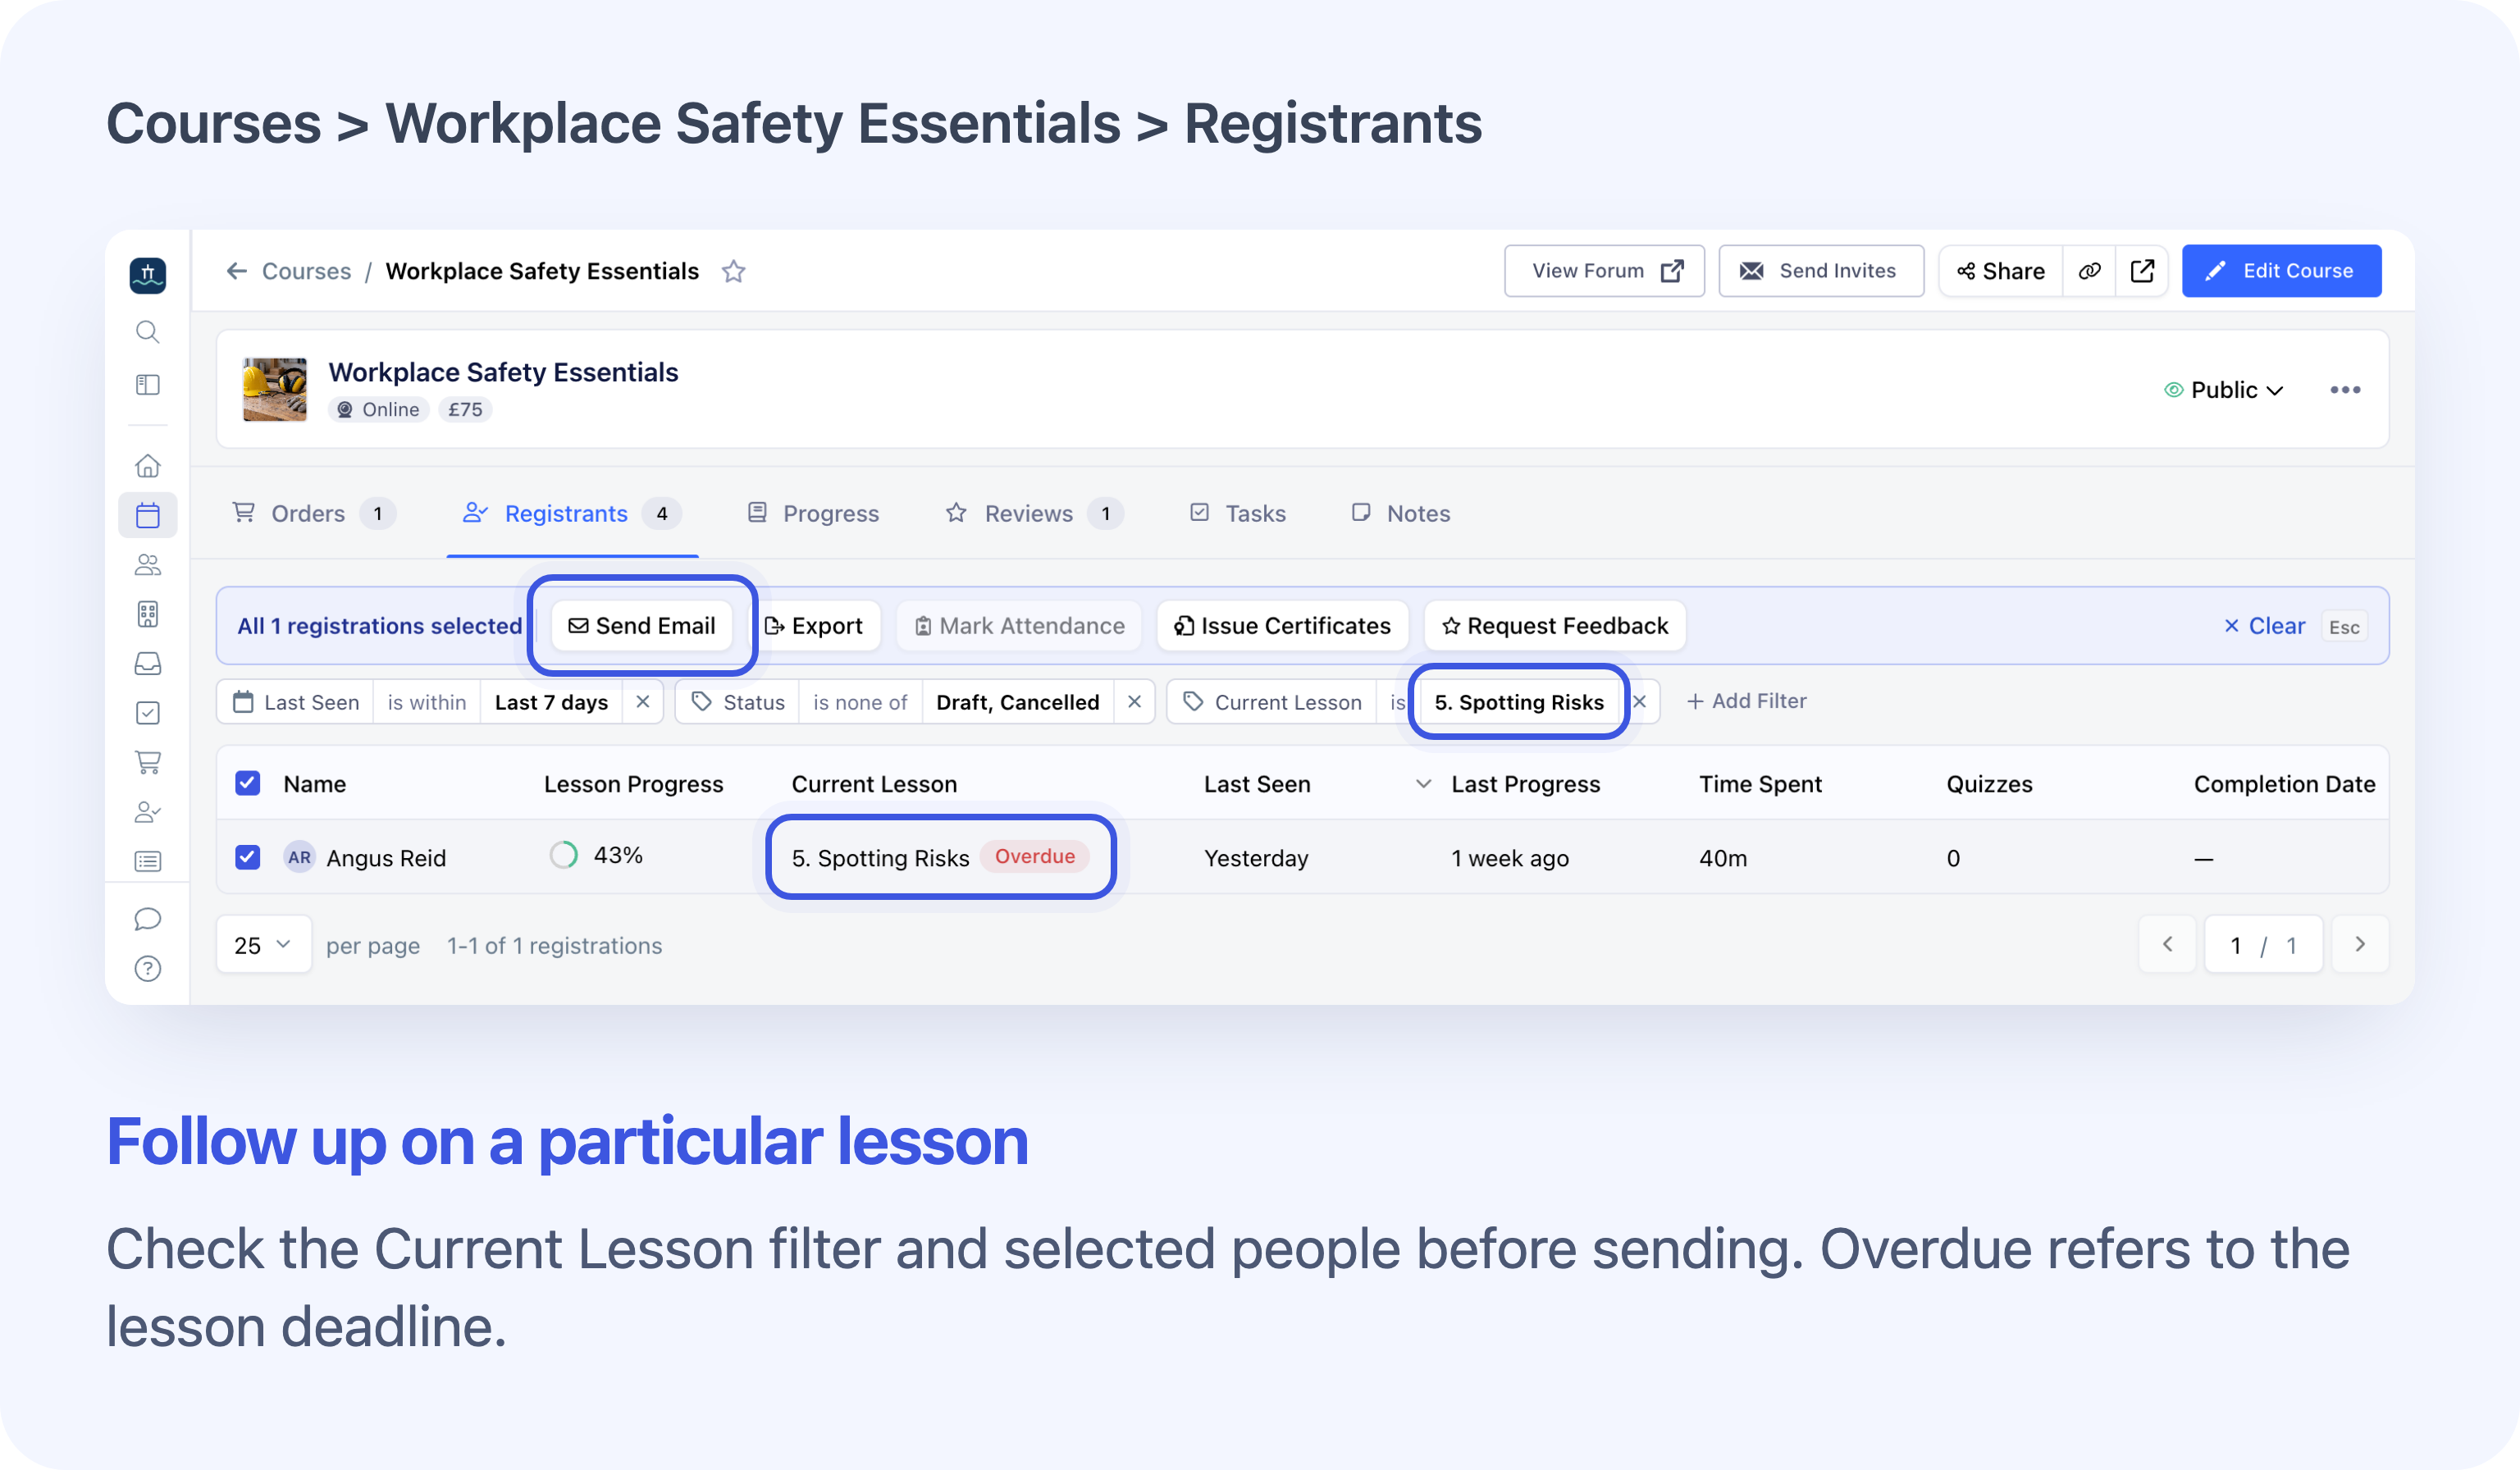Open the 5. Spotting Risks filter value

click(x=1518, y=702)
